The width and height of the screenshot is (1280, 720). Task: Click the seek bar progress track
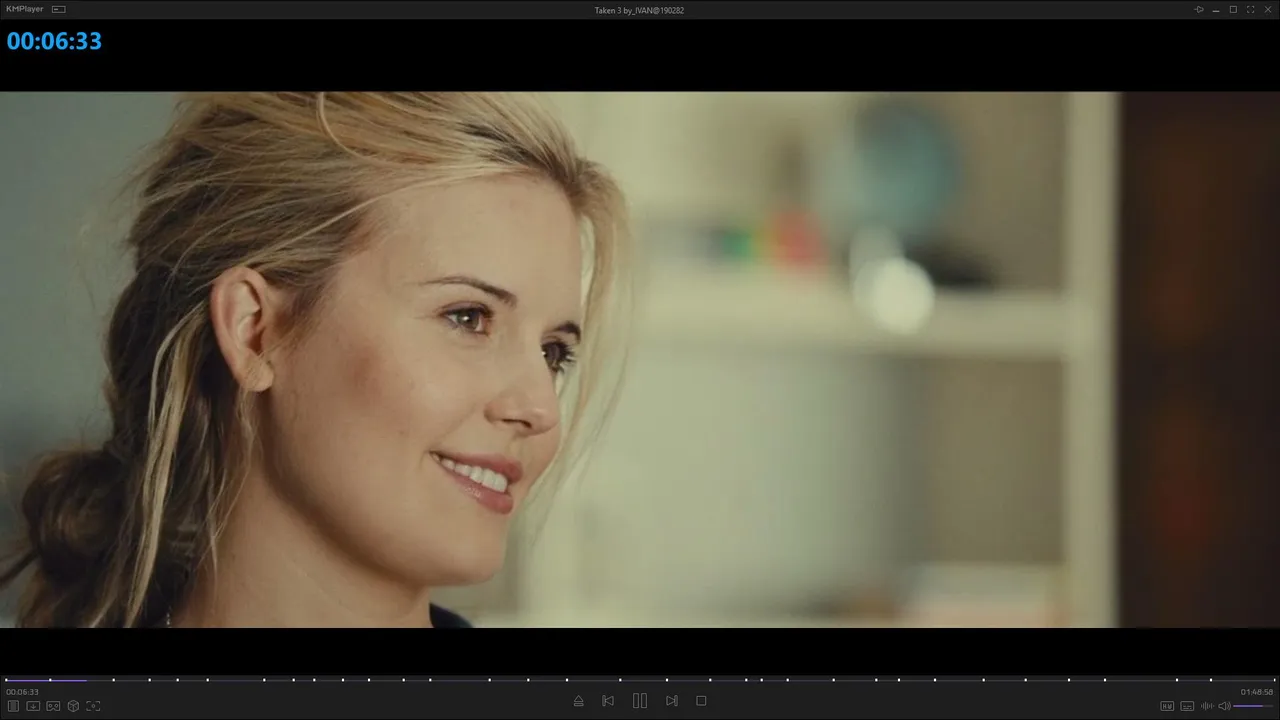(x=640, y=680)
